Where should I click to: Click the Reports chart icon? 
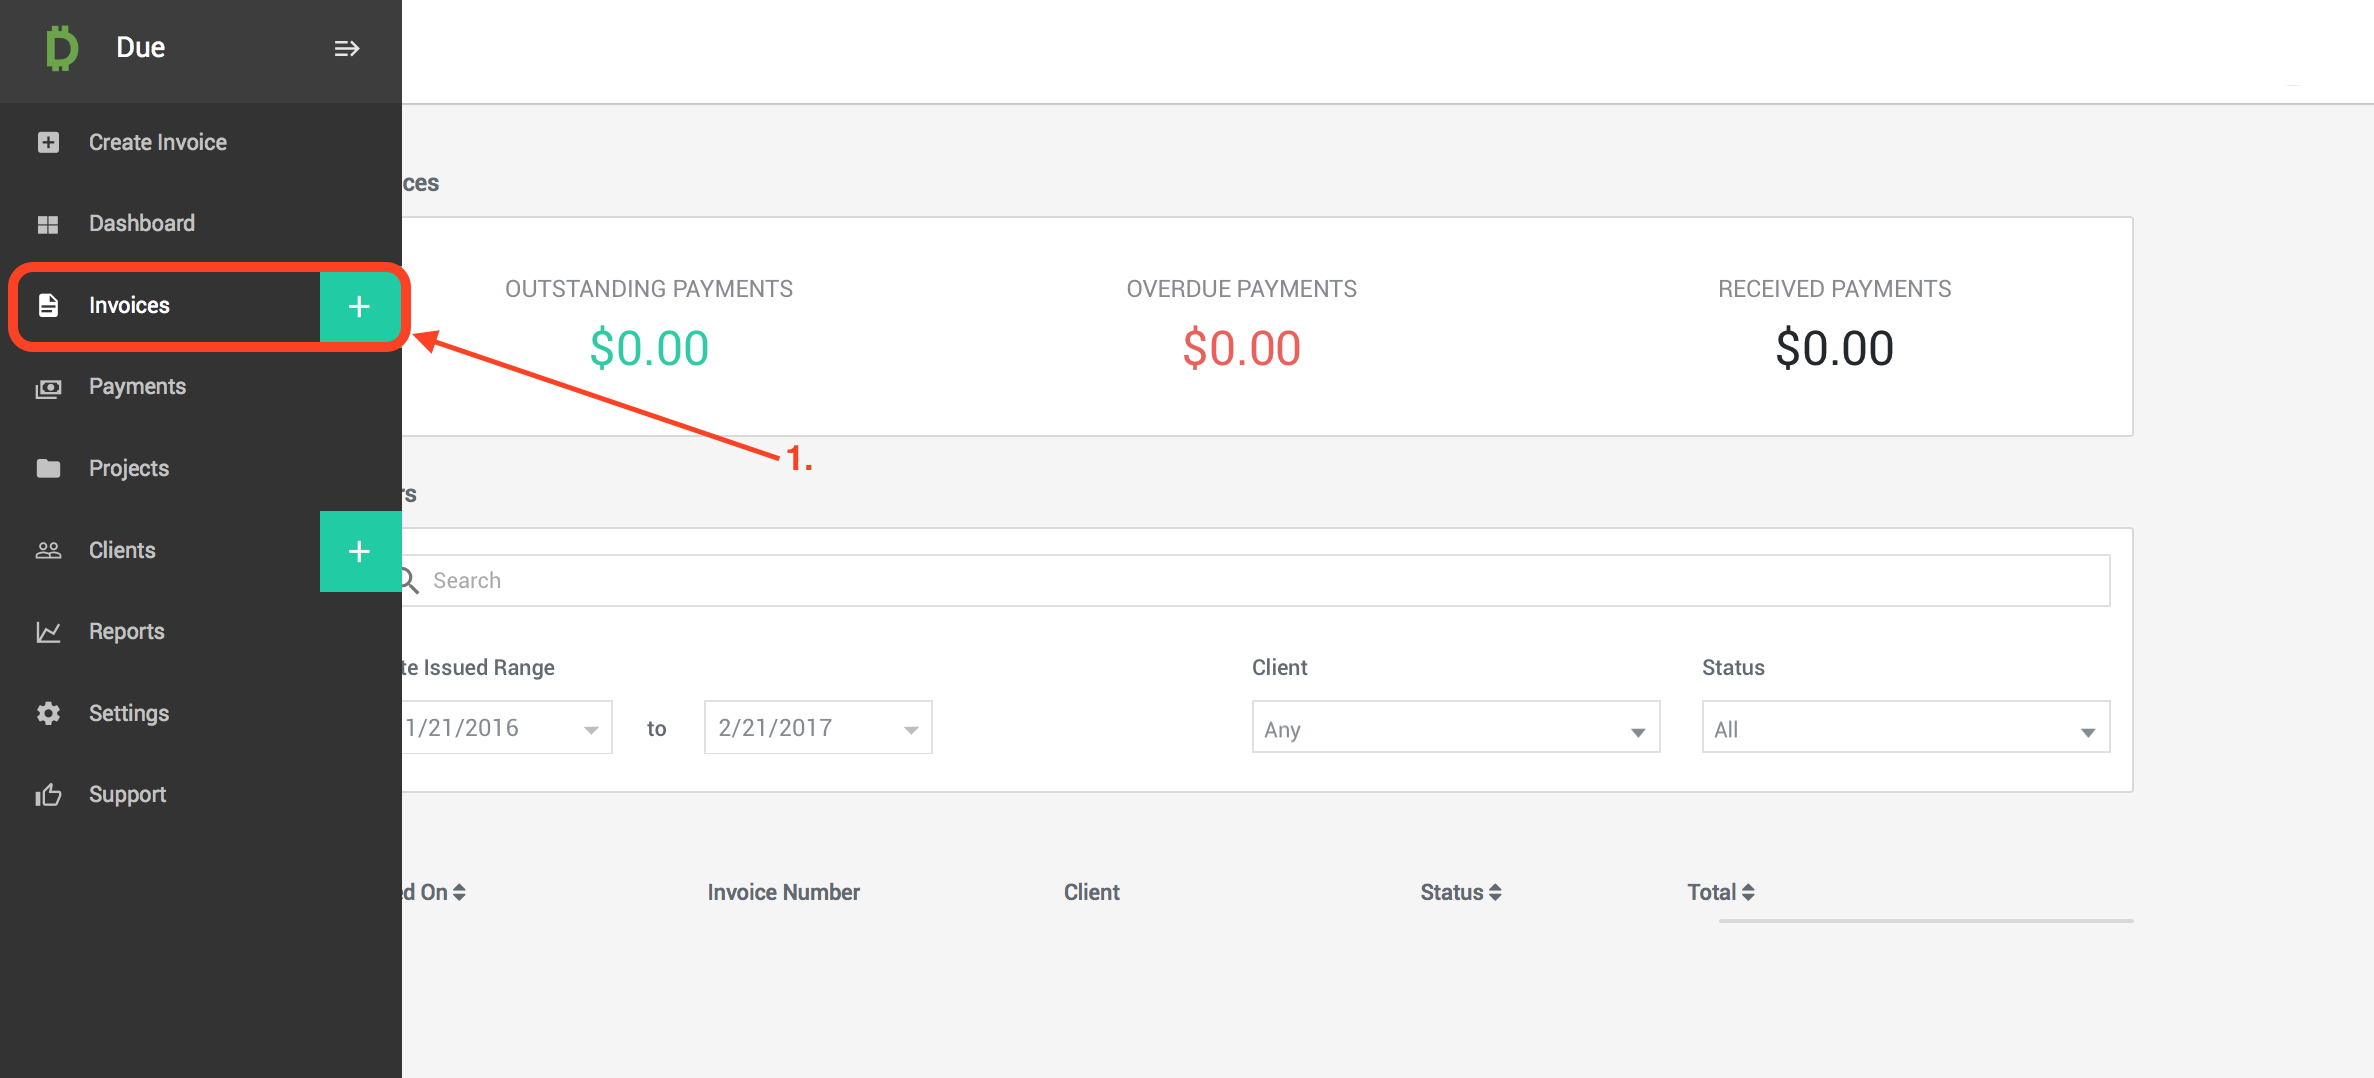pyautogui.click(x=48, y=632)
